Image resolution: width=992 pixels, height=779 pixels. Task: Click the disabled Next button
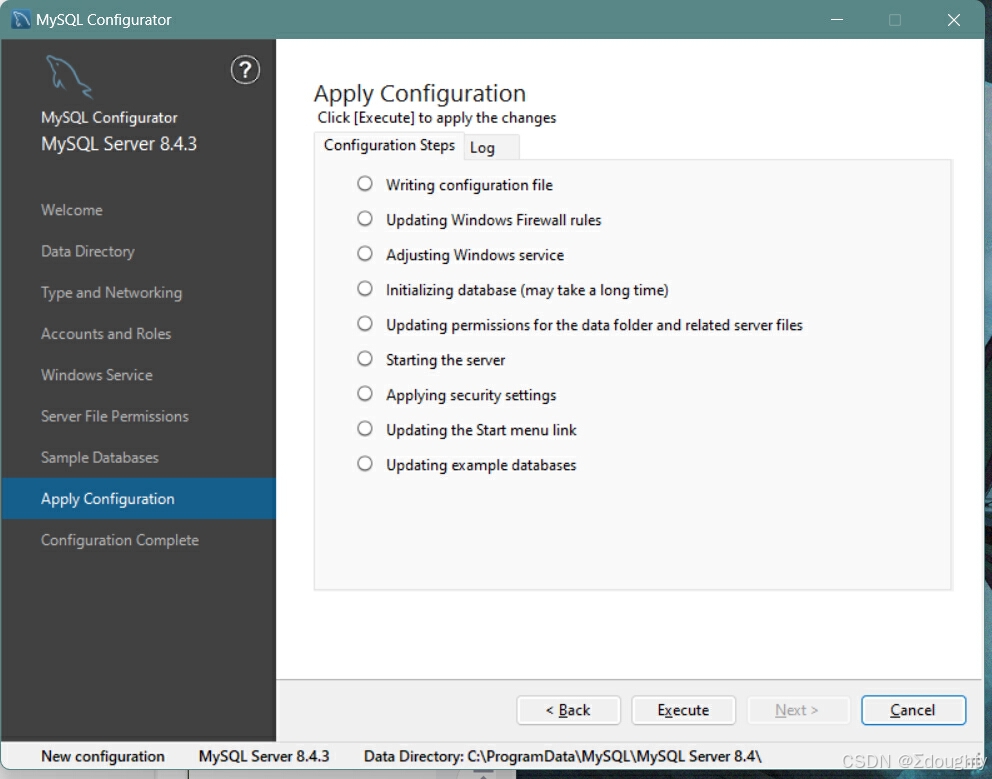797,710
